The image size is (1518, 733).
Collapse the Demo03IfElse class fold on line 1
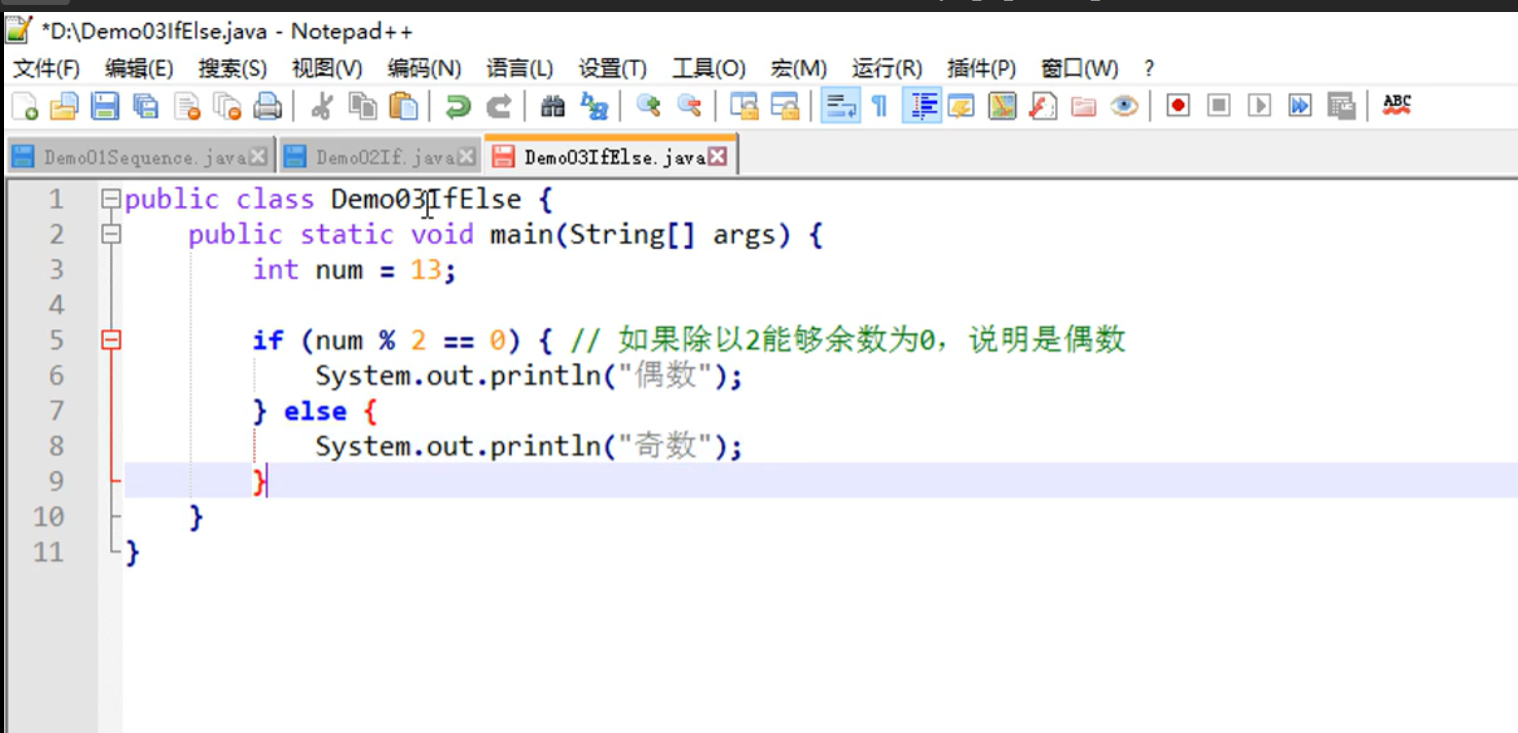pyautogui.click(x=110, y=199)
